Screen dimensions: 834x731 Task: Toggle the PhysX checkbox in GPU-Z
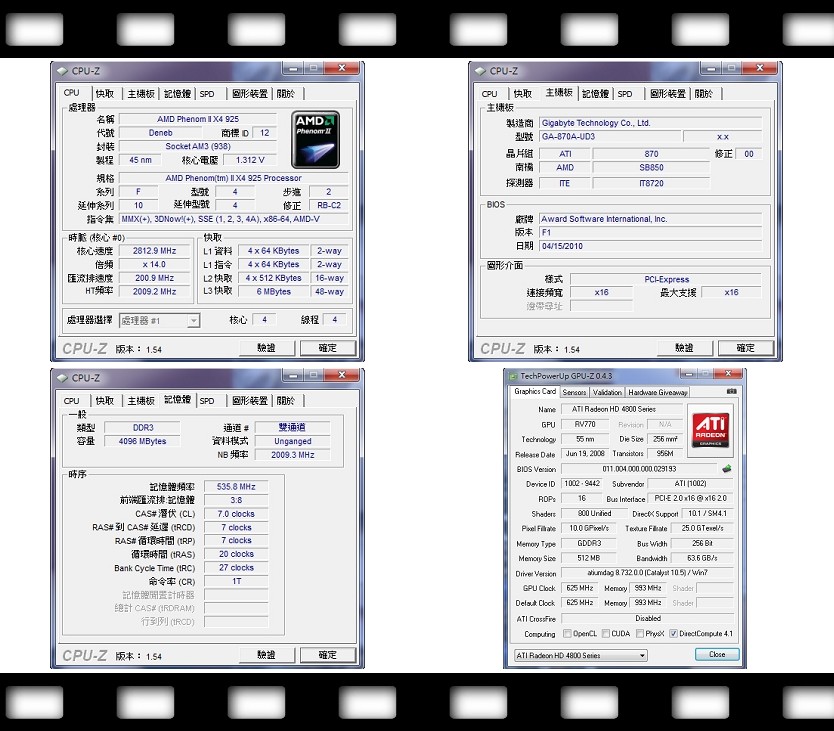coord(640,633)
